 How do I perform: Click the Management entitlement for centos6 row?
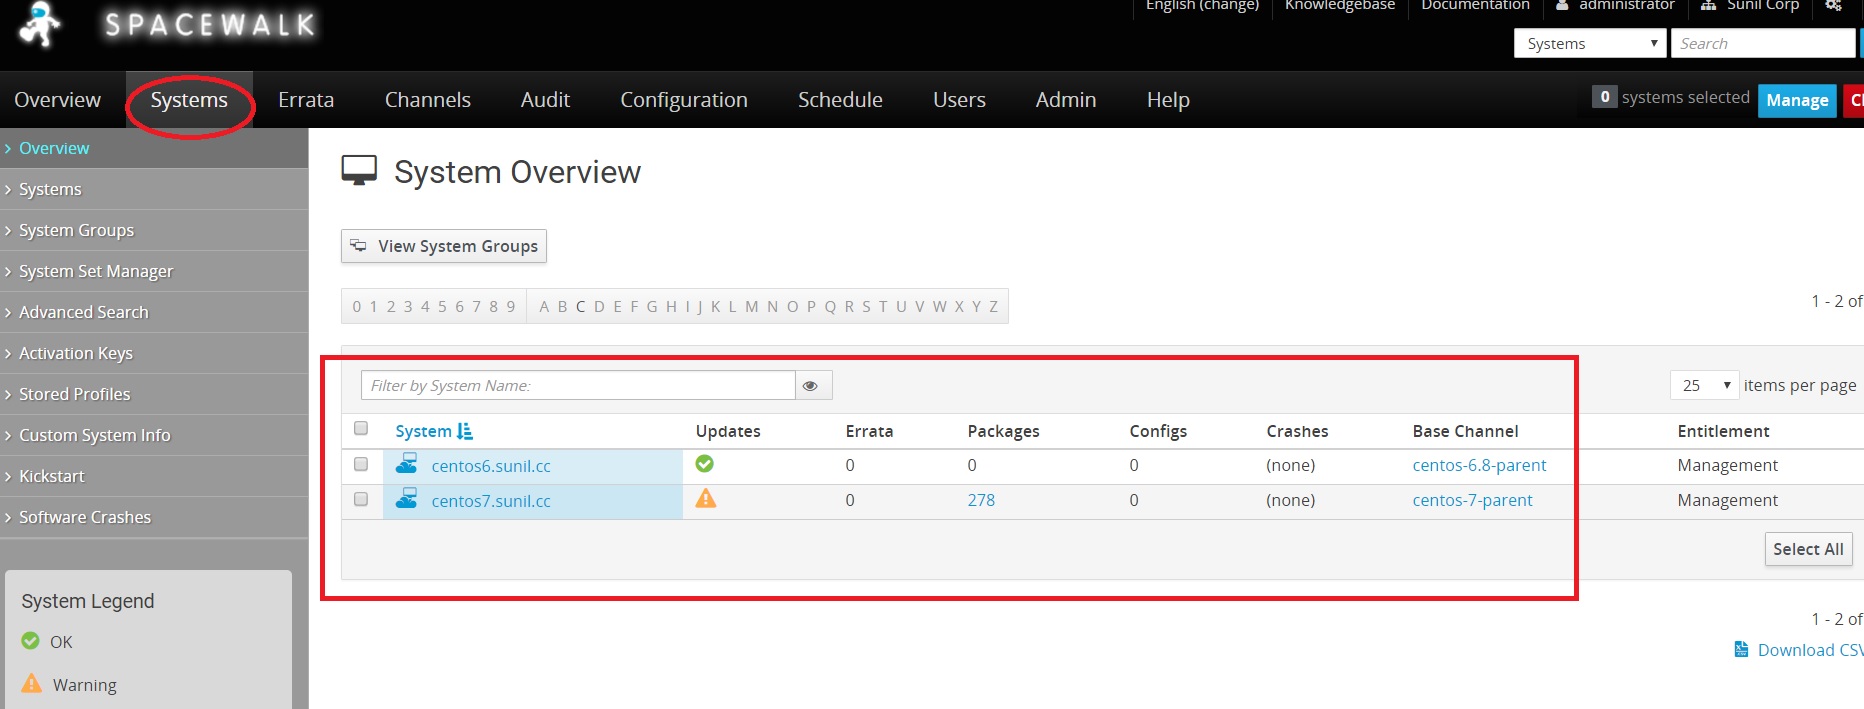(1727, 465)
